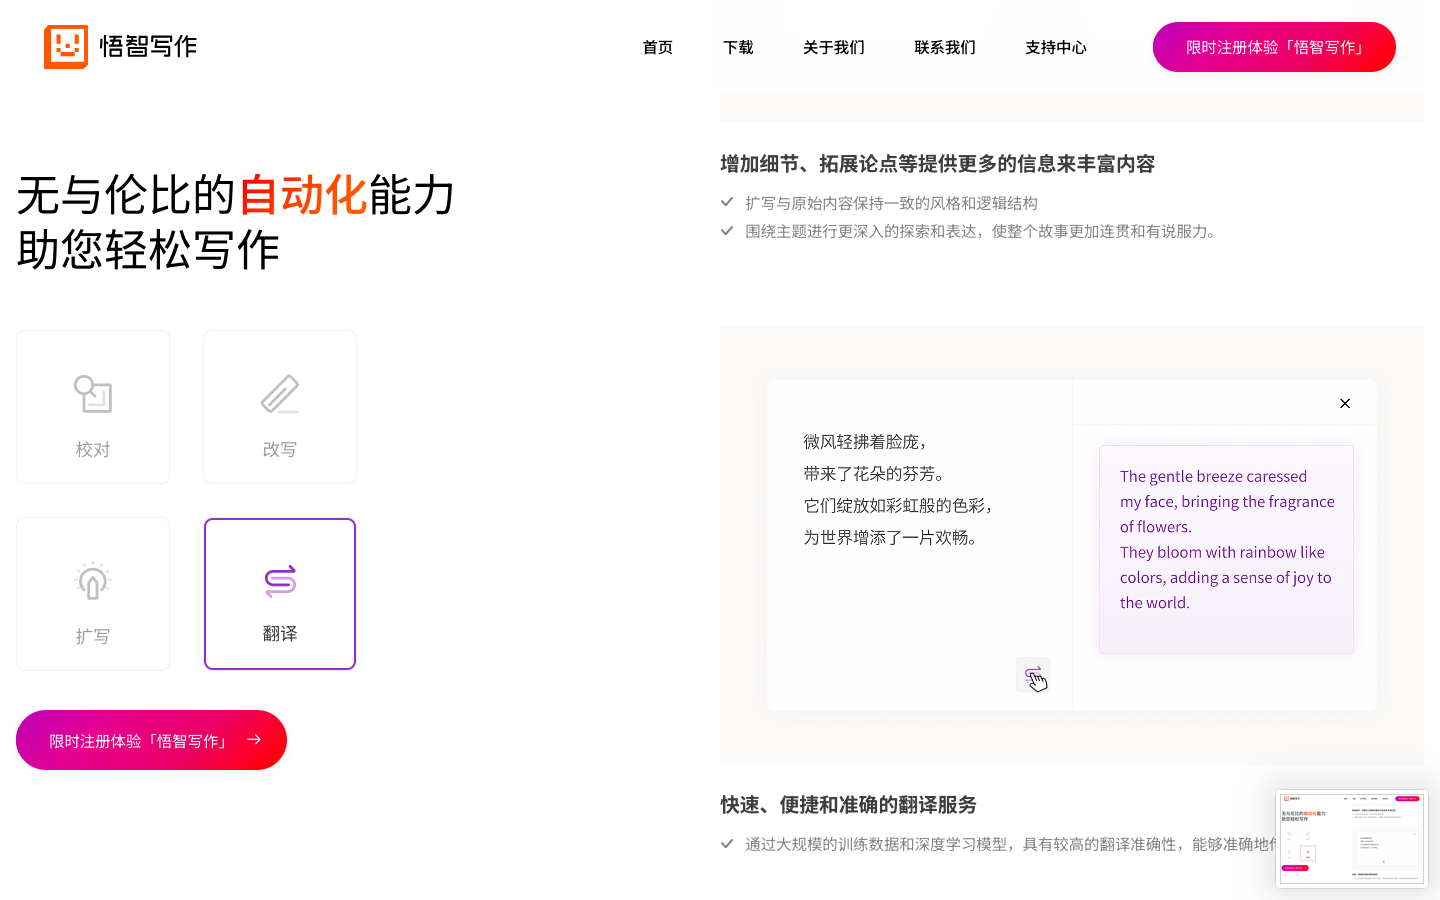Go to 关于我们 page
Screen dimensions: 1440x900
833,47
